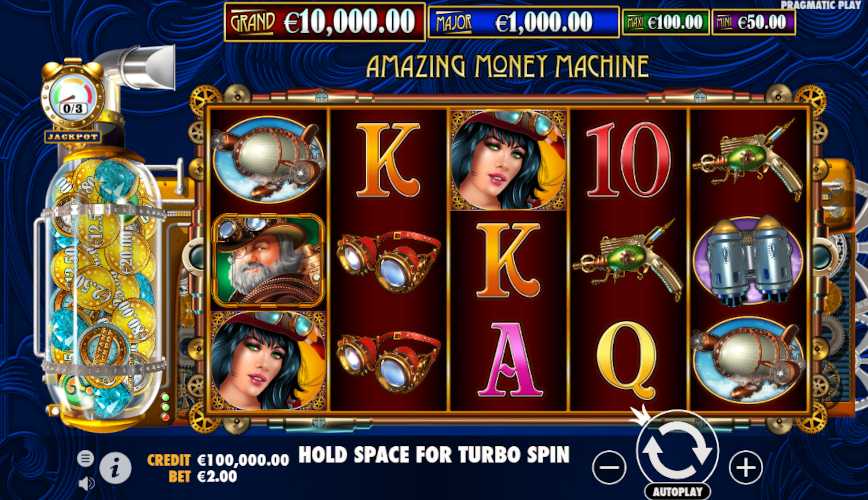Viewport: 868px width, 500px height.
Task: Click the Major jackpot €1,000.00 banner
Action: [523, 23]
